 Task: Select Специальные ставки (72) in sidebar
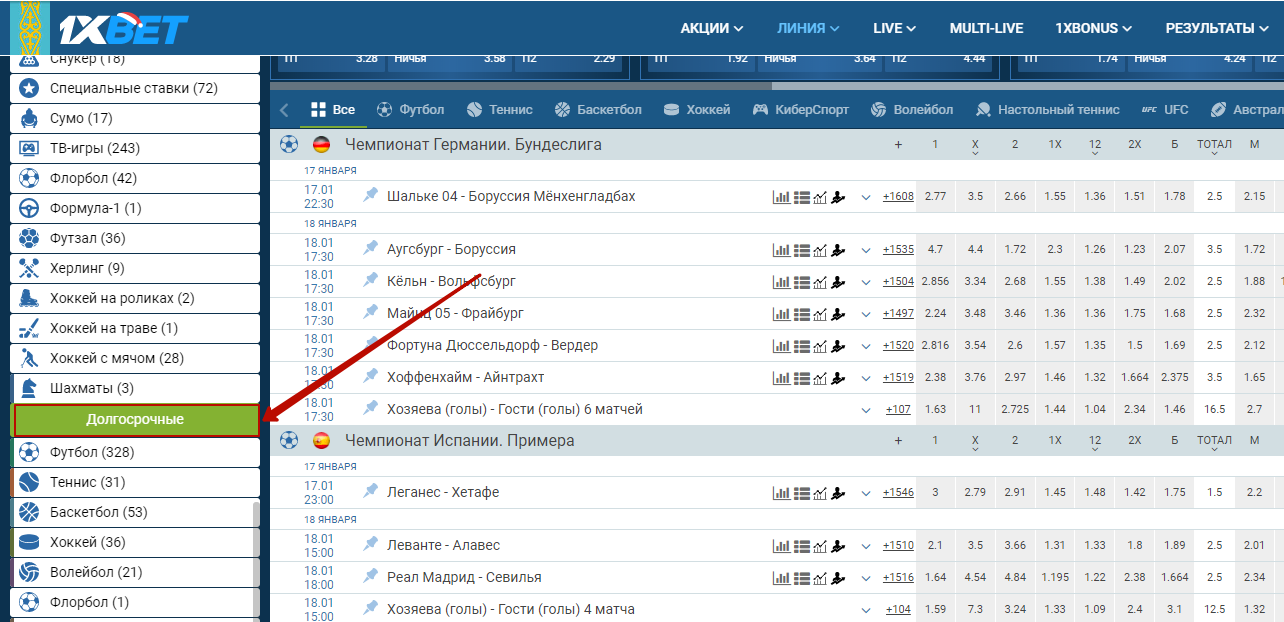pos(135,88)
